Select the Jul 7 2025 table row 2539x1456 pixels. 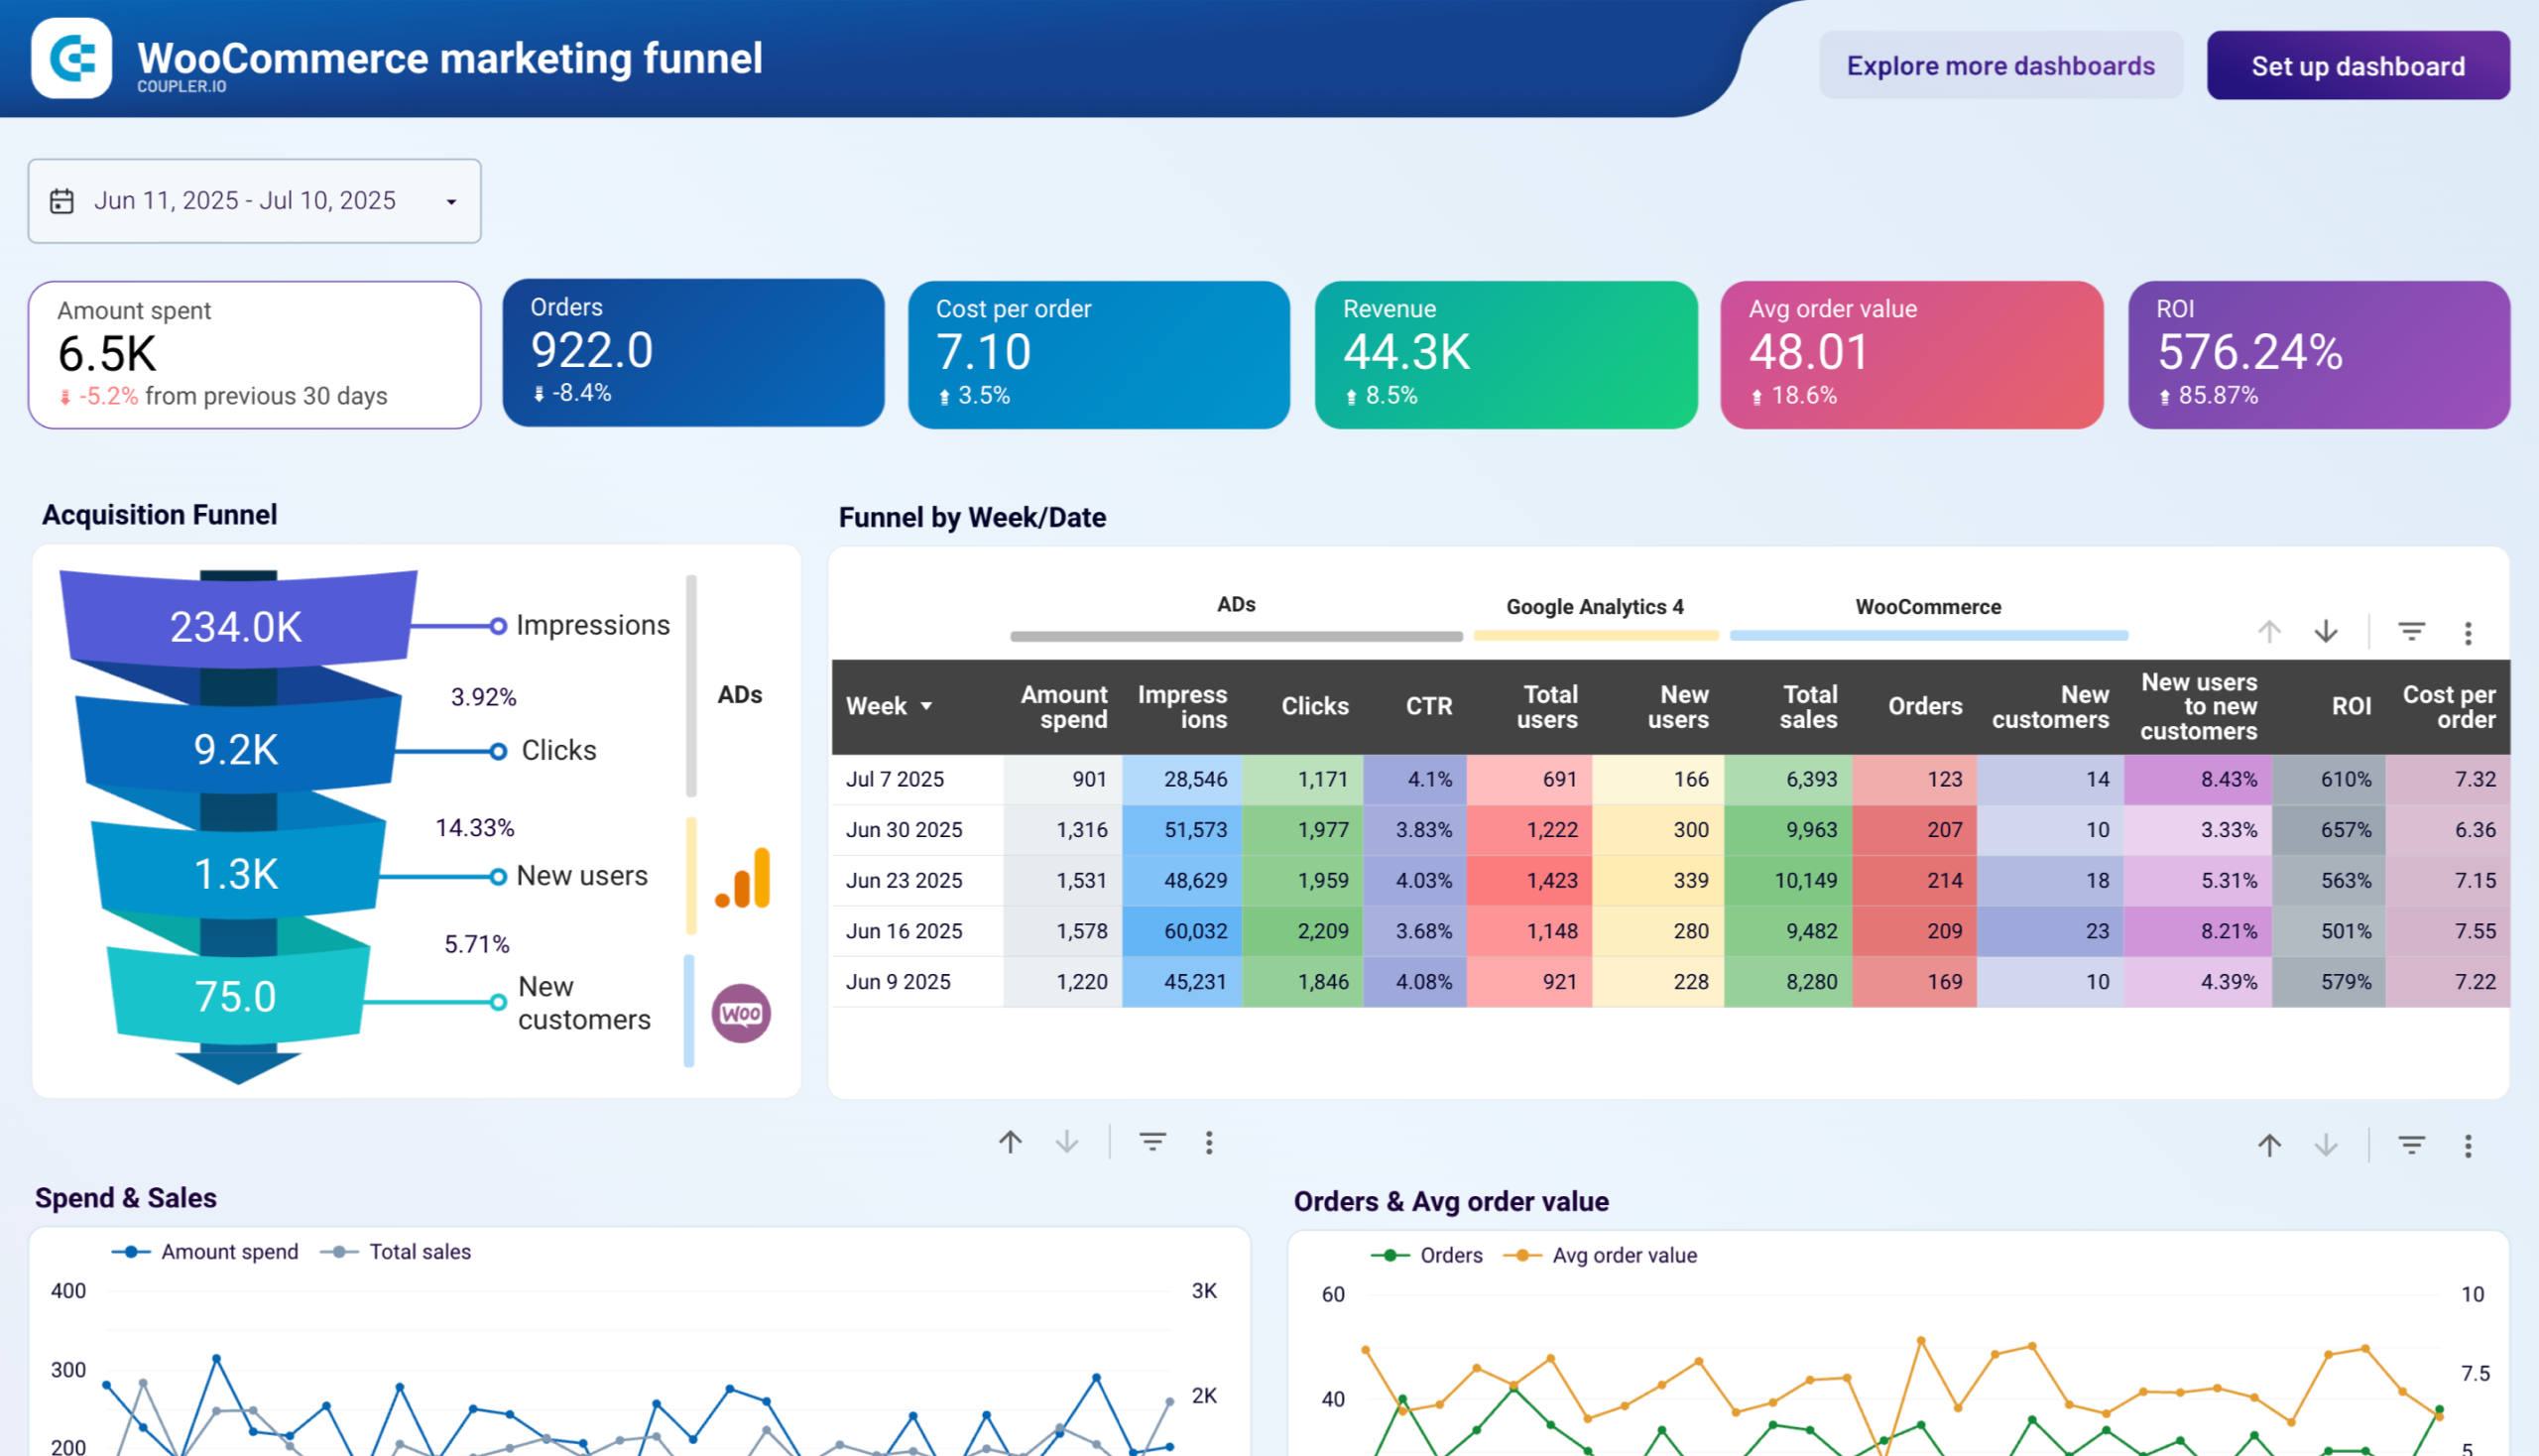click(894, 779)
